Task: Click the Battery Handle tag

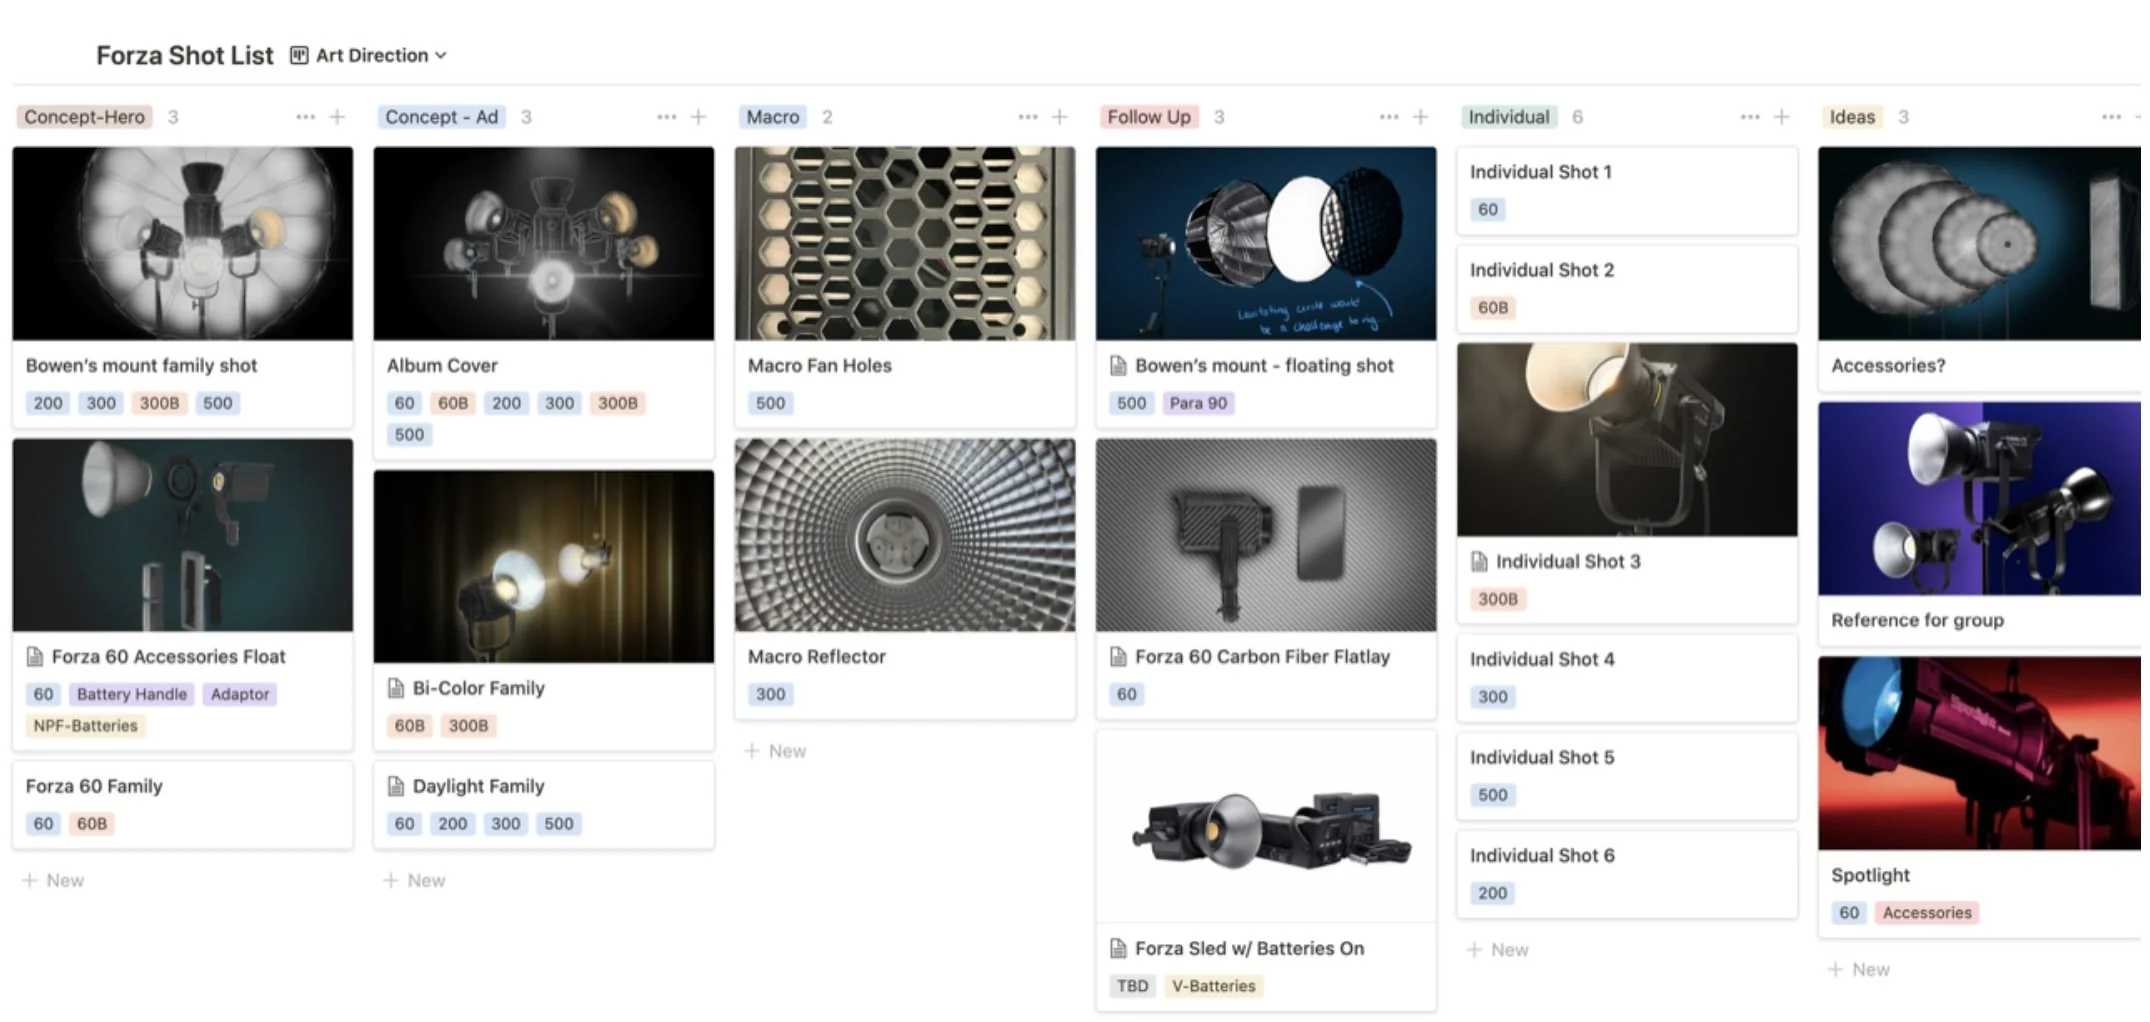Action: click(x=132, y=694)
